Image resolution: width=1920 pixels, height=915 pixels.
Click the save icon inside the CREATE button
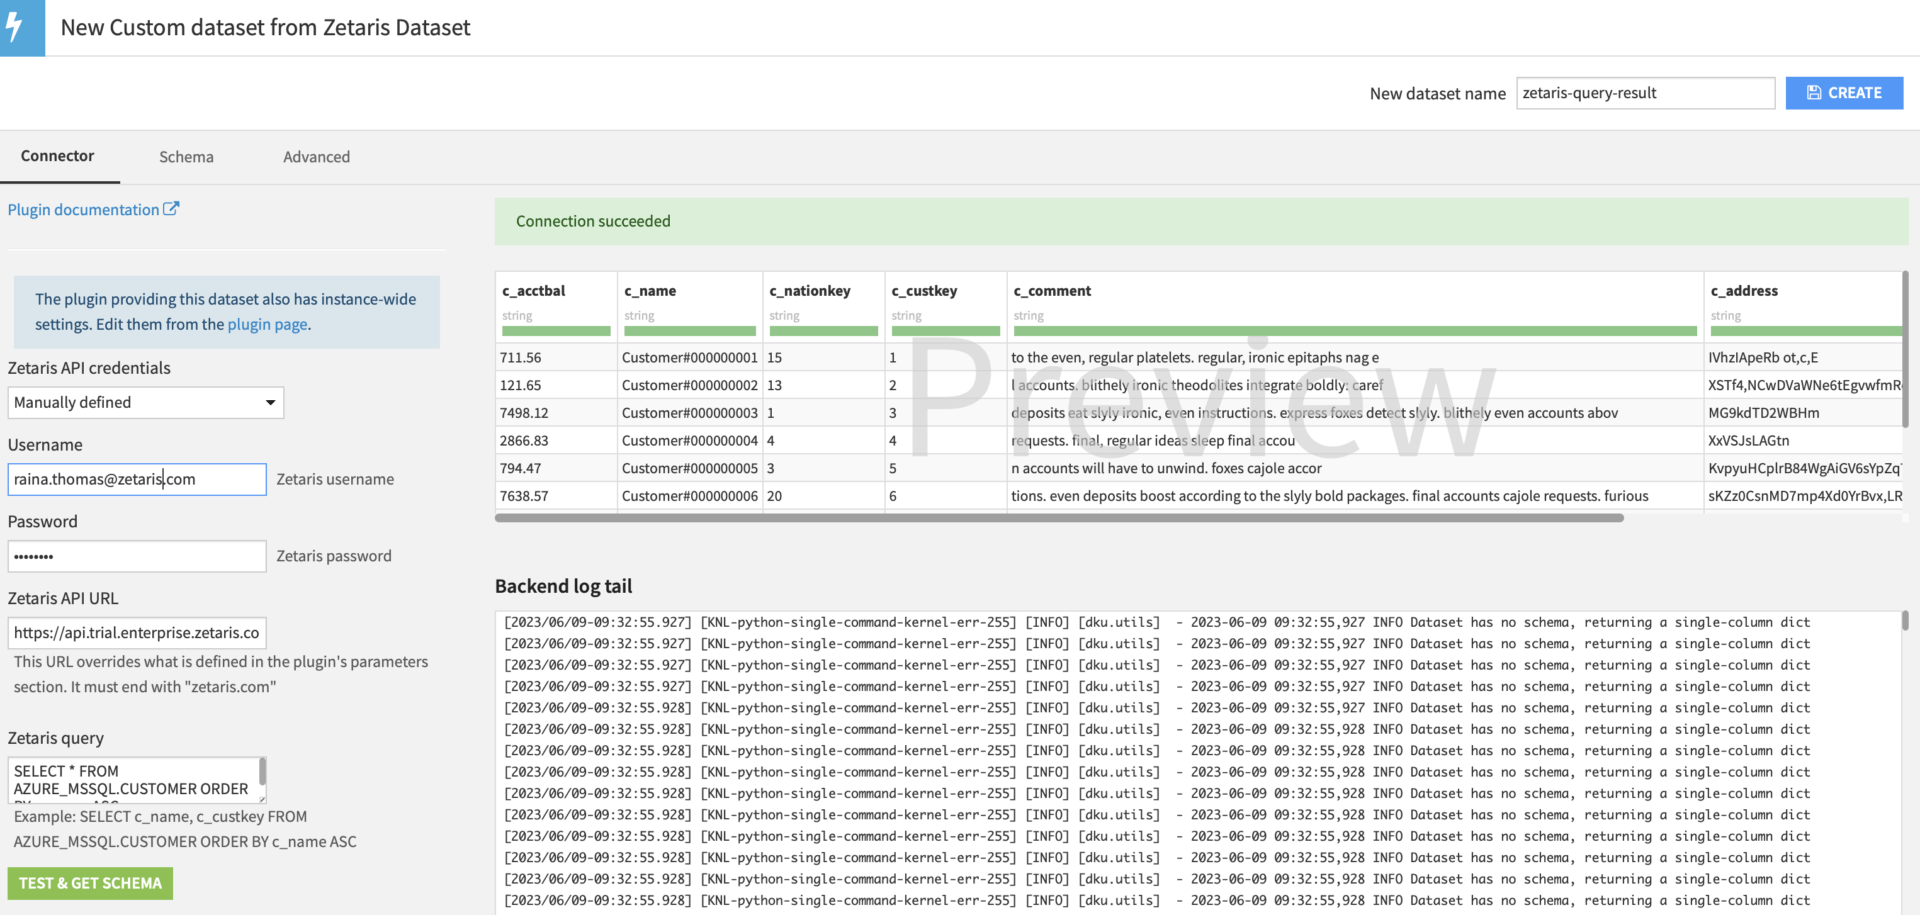pyautogui.click(x=1813, y=92)
